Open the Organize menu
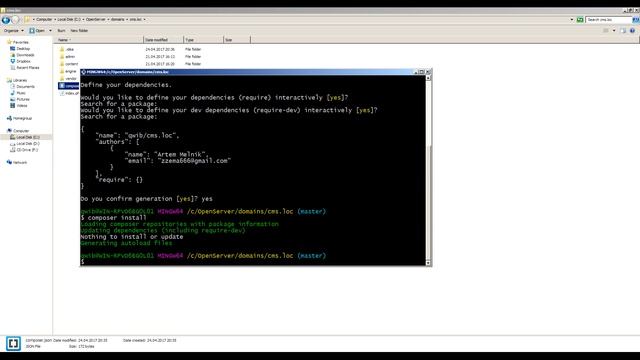Viewport: 640px width, 360px height. pos(13,31)
